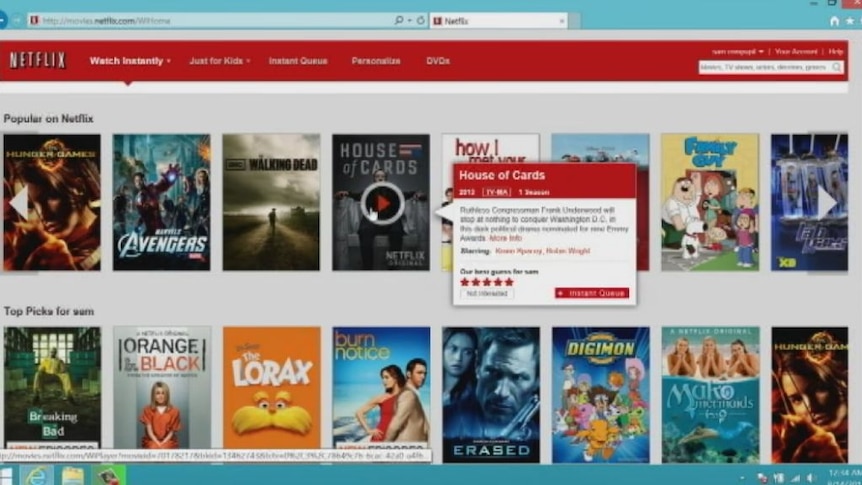The height and width of the screenshot is (485, 862).
Task: Open the Personalize menu item
Action: (376, 61)
